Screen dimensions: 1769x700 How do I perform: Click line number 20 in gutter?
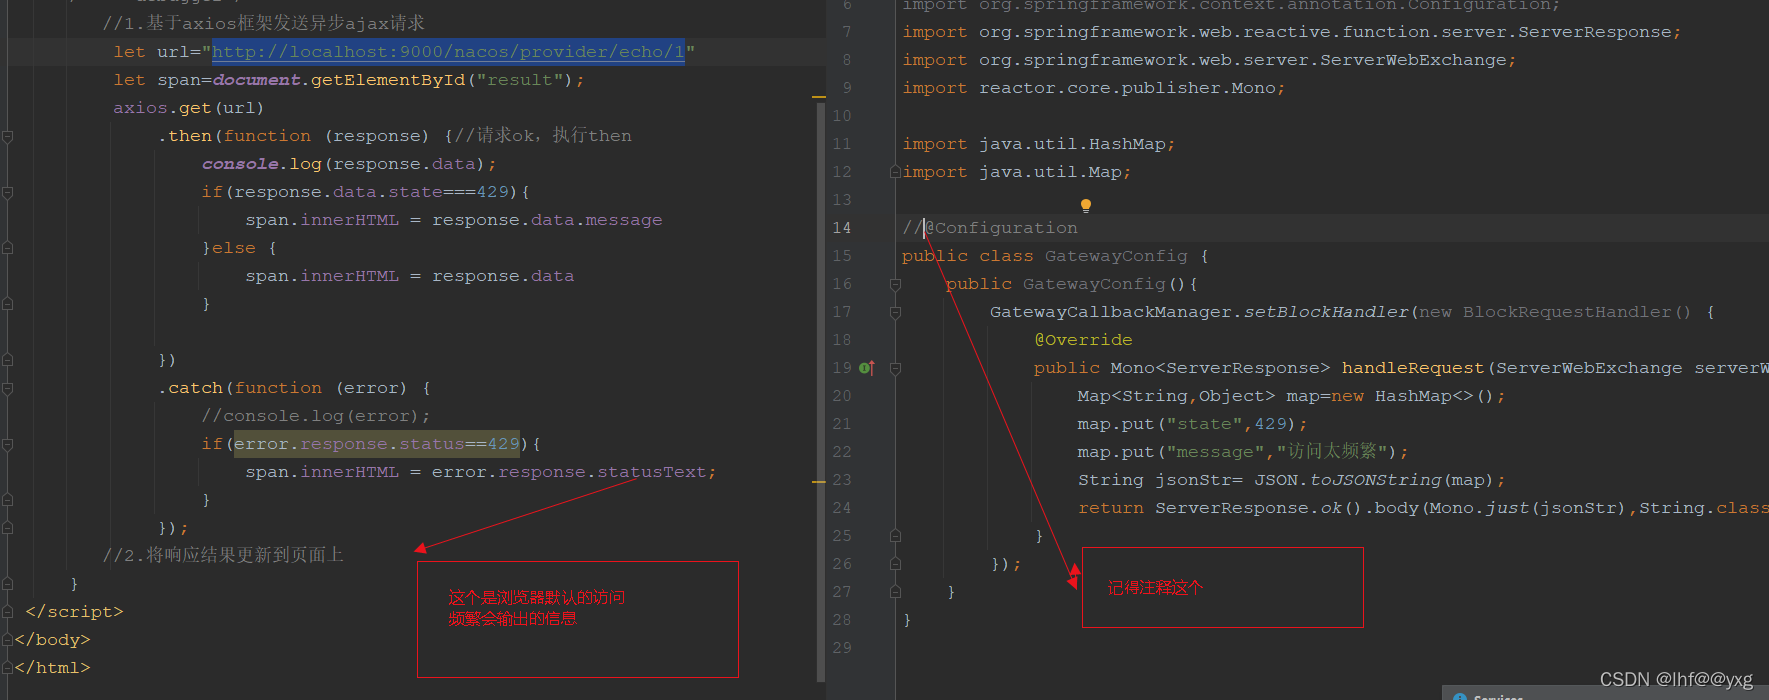pos(842,396)
